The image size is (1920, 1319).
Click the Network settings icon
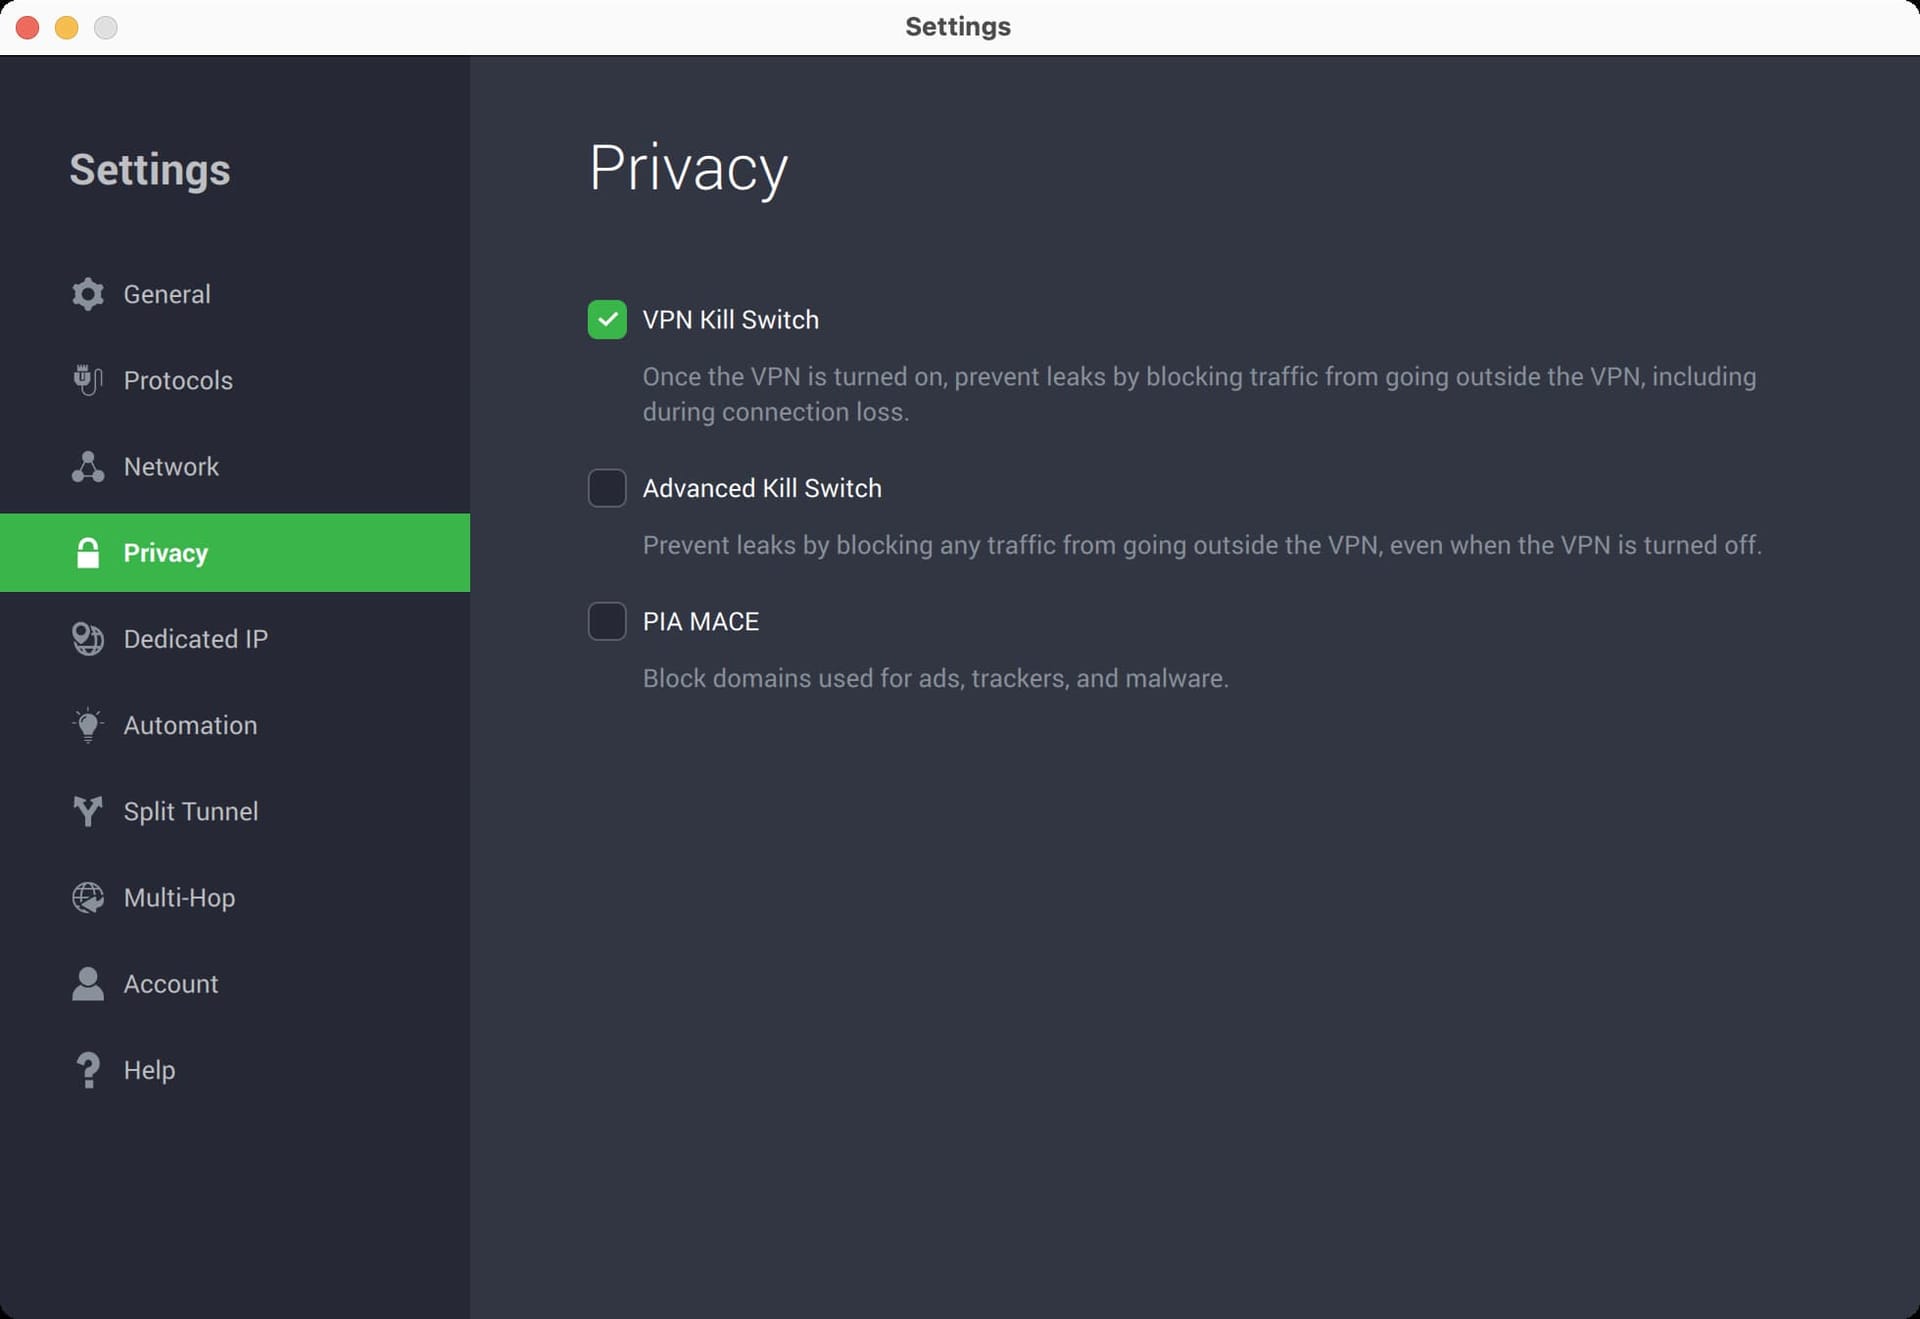88,465
